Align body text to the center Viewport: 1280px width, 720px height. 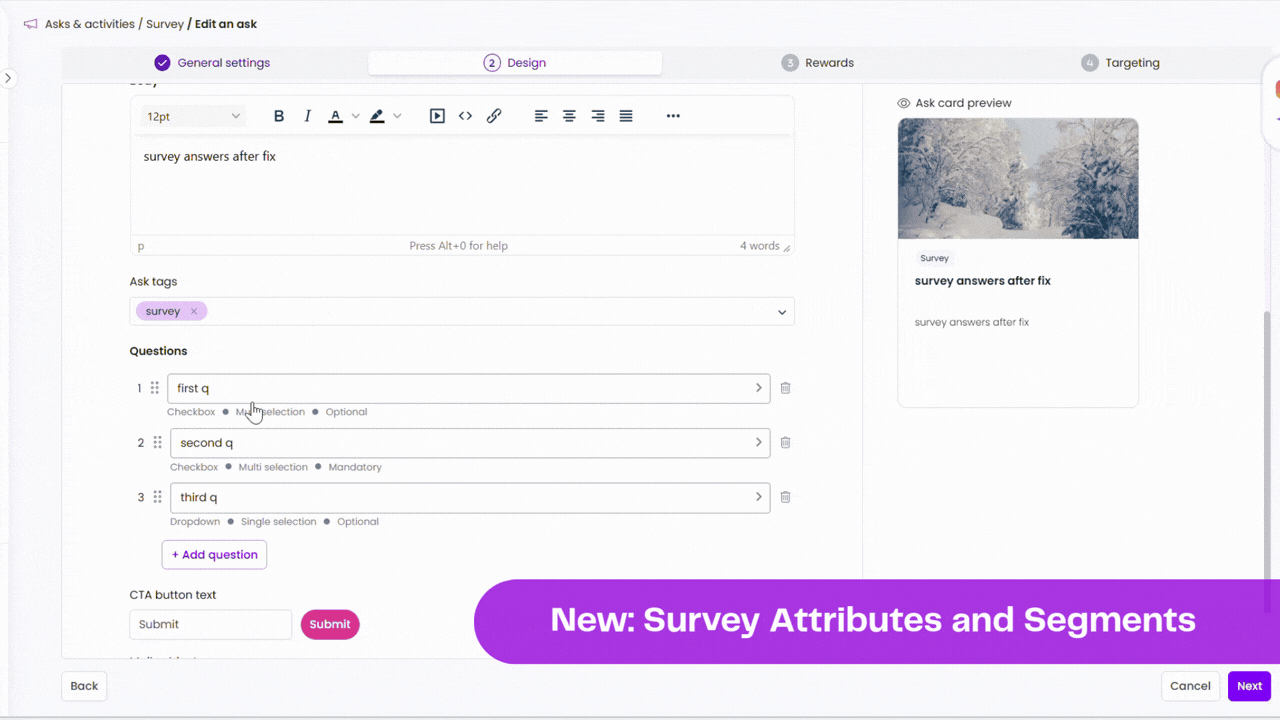point(569,115)
